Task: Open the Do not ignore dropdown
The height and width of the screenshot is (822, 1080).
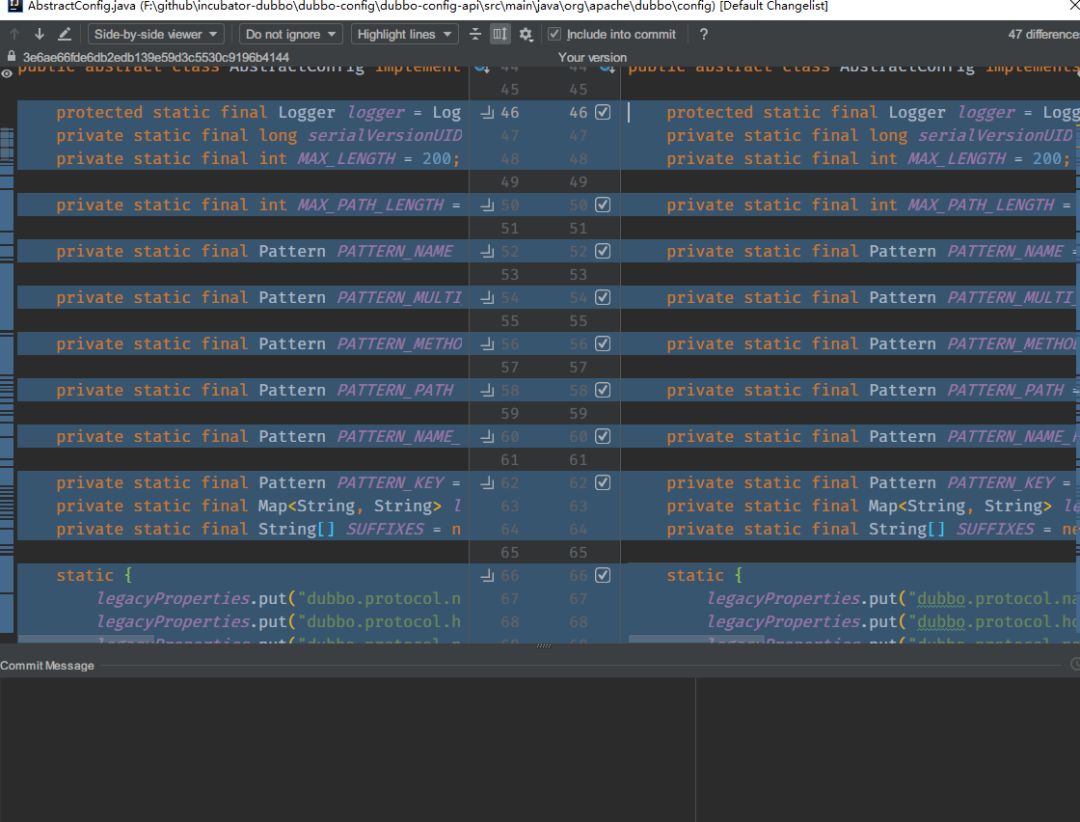Action: [290, 34]
